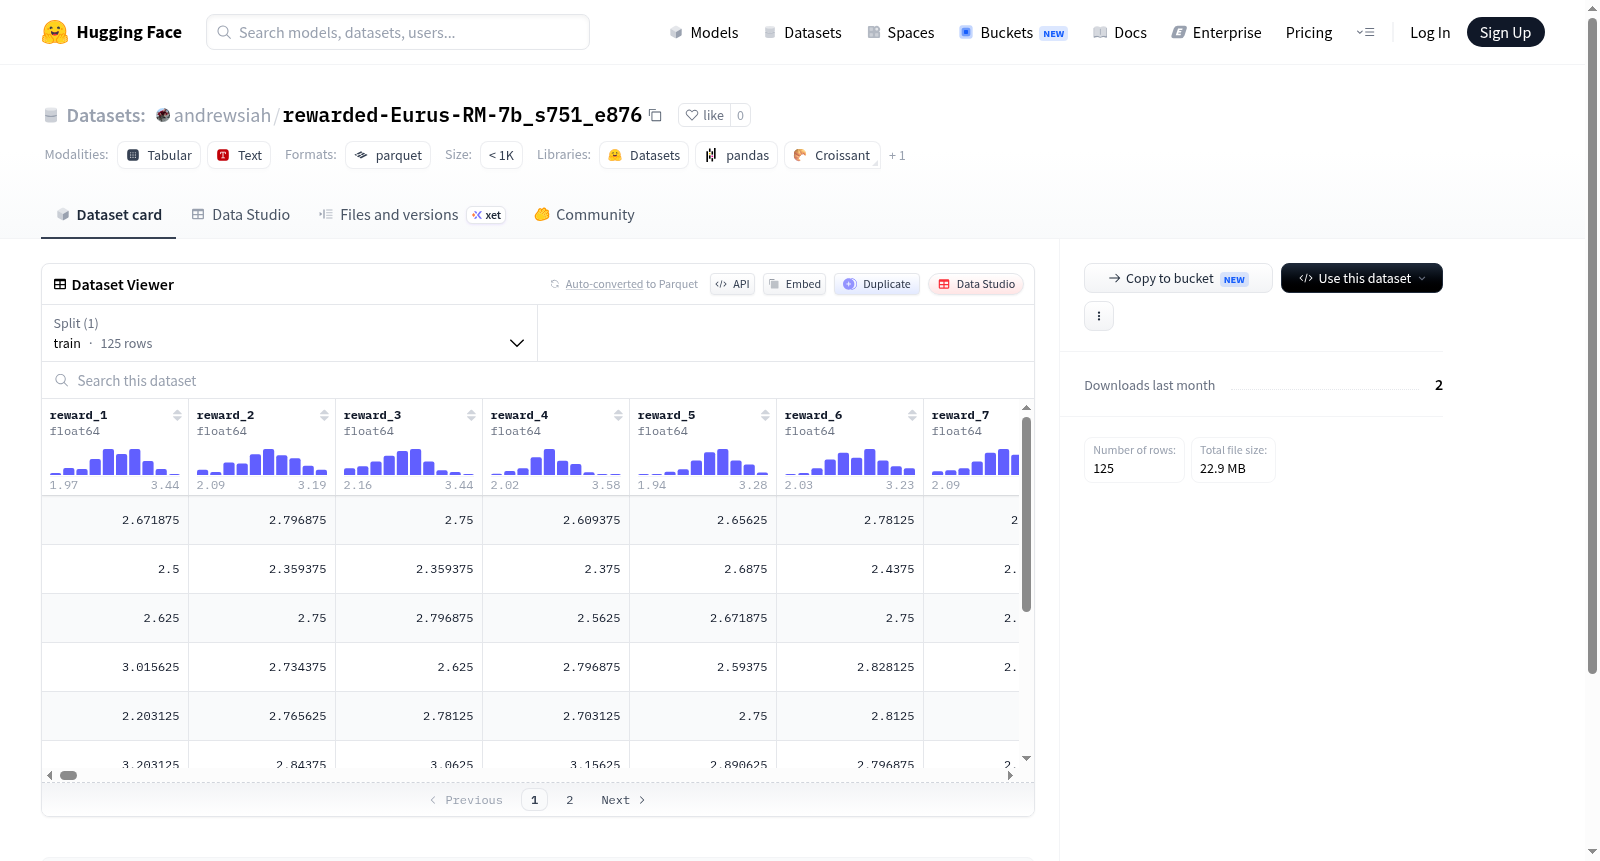This screenshot has height=861, width=1600.
Task: Select the <1K size tag
Action: tap(501, 155)
